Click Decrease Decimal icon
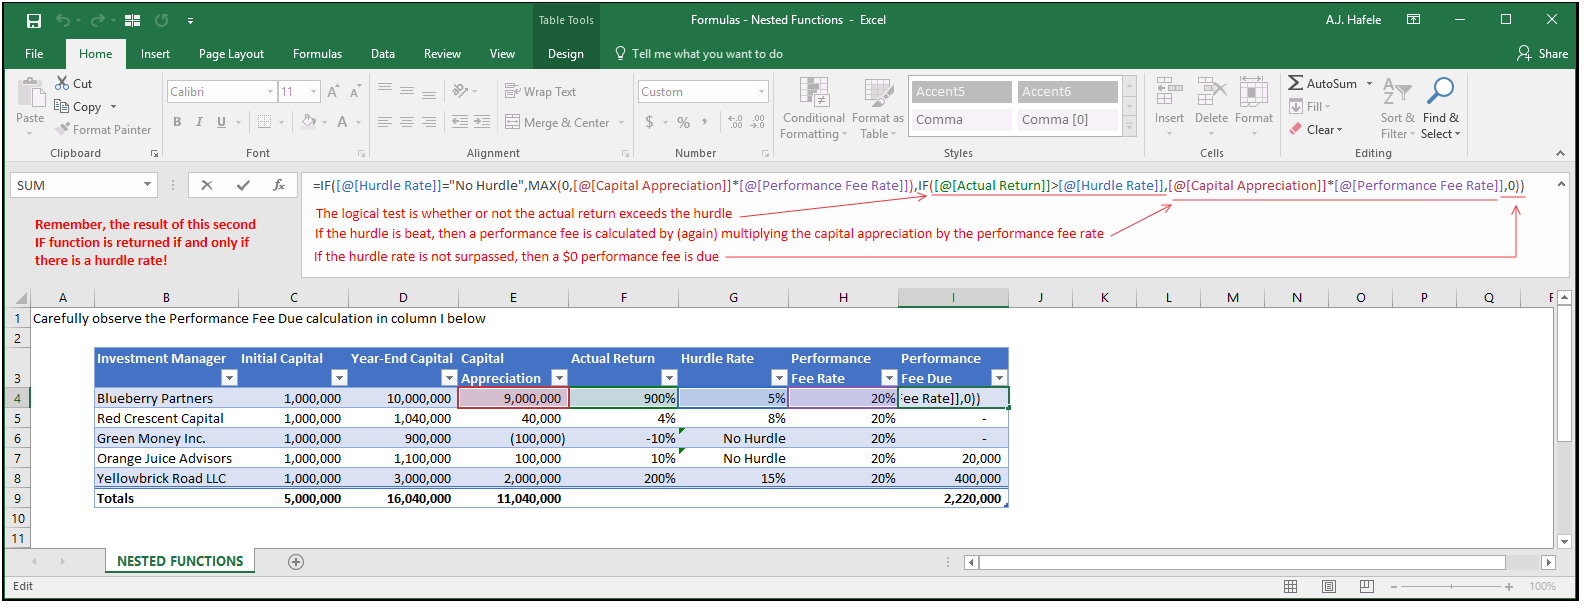The height and width of the screenshot is (608, 1584). pyautogui.click(x=758, y=122)
